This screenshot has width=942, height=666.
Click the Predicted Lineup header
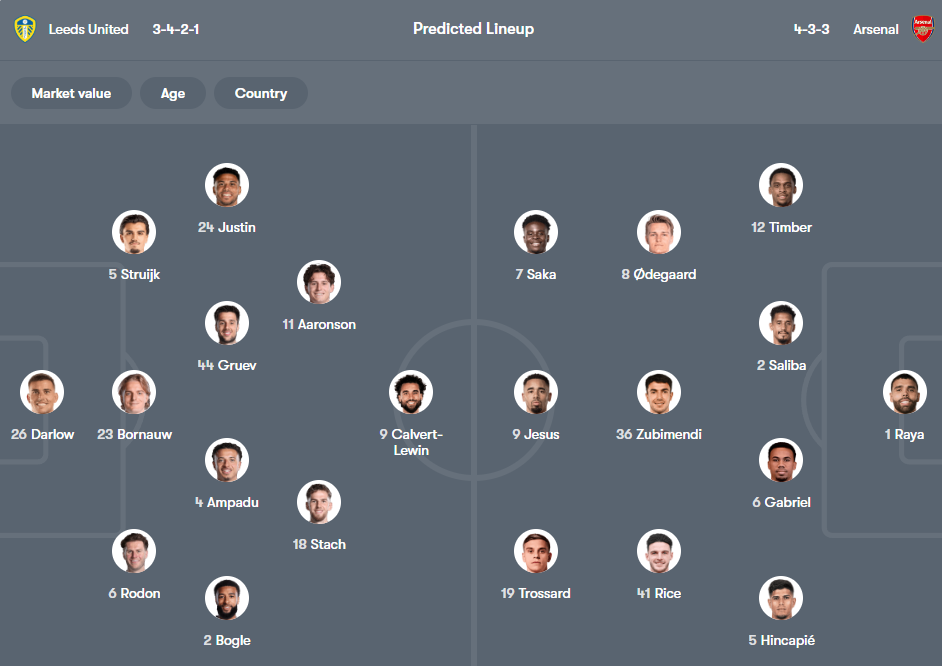click(473, 29)
